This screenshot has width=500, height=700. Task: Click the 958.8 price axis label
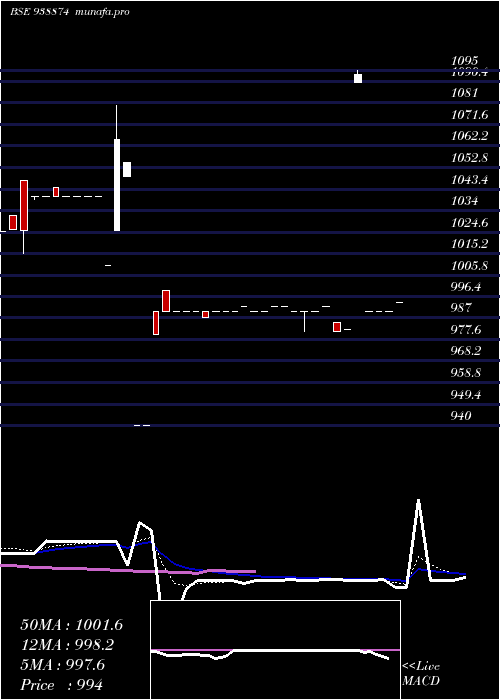[467, 372]
